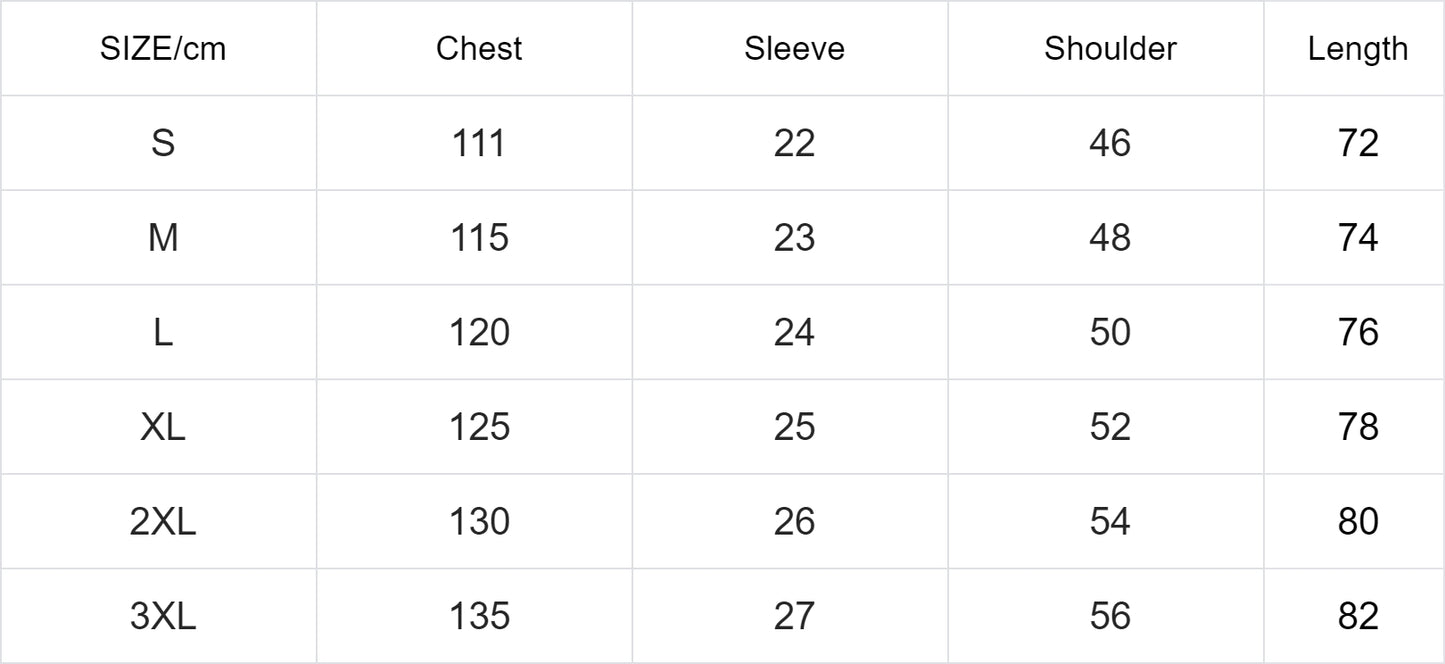
Task: Select chest value 120 for size L
Action: [x=479, y=332]
